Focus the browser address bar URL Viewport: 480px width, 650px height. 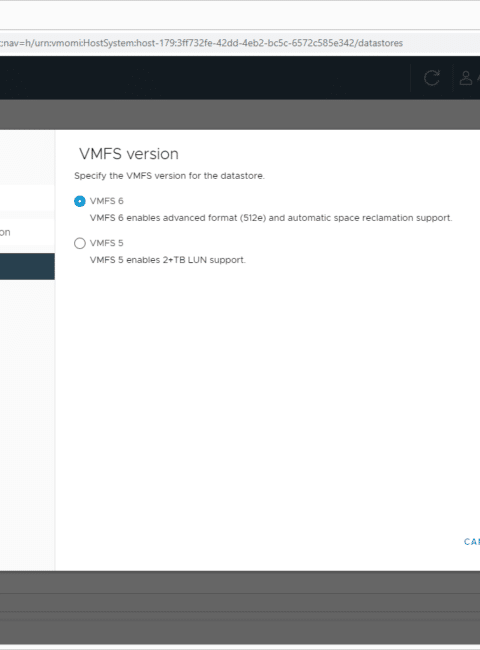click(x=201, y=43)
